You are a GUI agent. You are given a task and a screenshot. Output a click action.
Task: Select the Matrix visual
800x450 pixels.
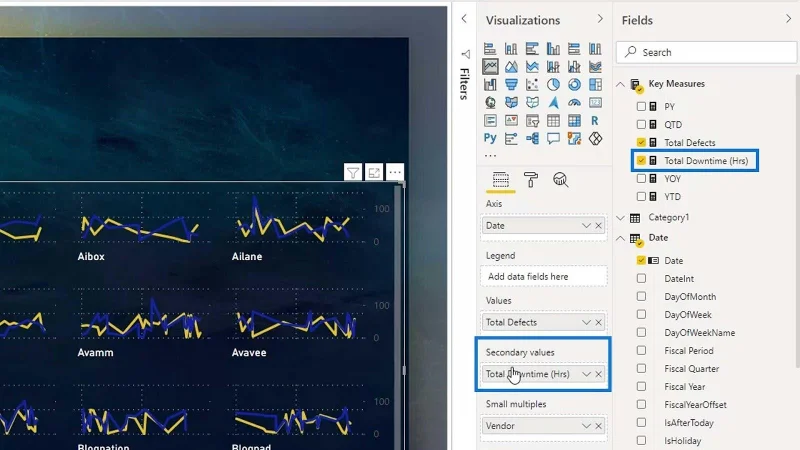(574, 120)
